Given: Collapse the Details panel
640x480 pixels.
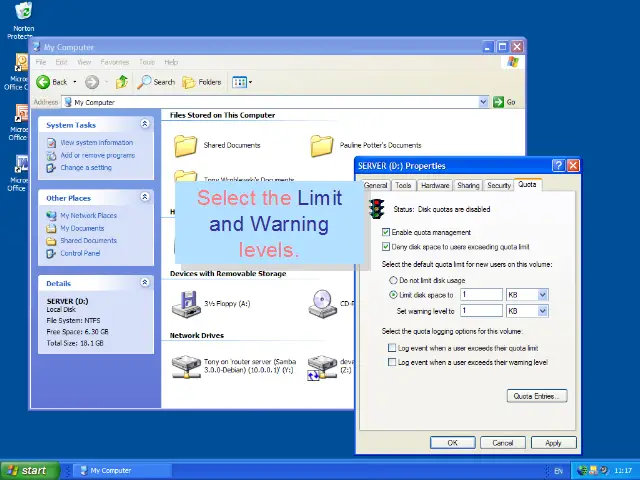Looking at the screenshot, I should pos(145,282).
